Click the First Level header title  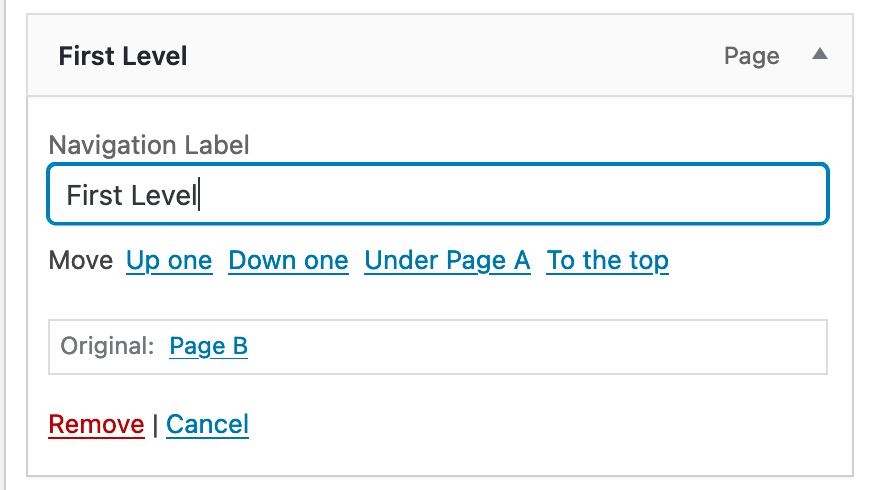[x=123, y=56]
